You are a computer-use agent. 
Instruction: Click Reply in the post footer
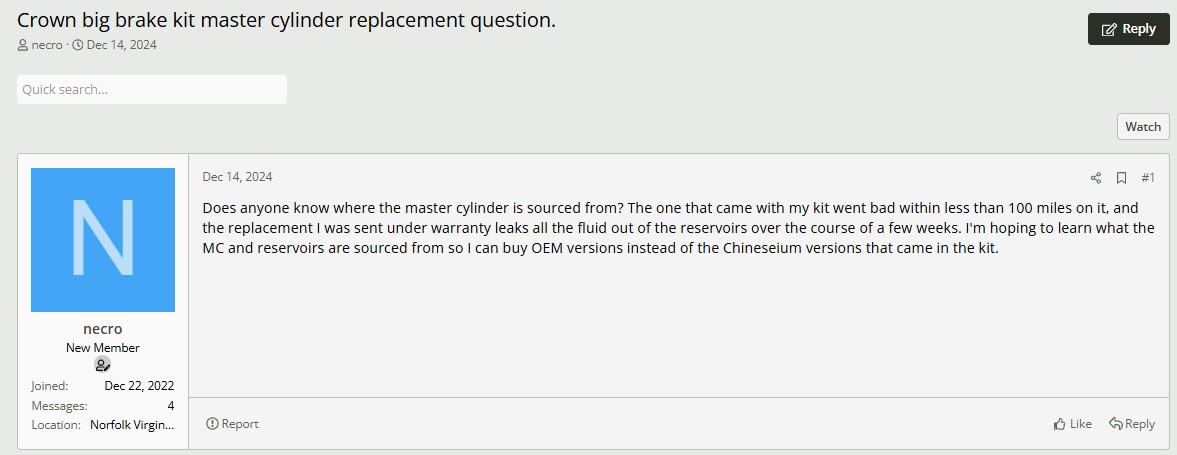pyautogui.click(x=1132, y=424)
